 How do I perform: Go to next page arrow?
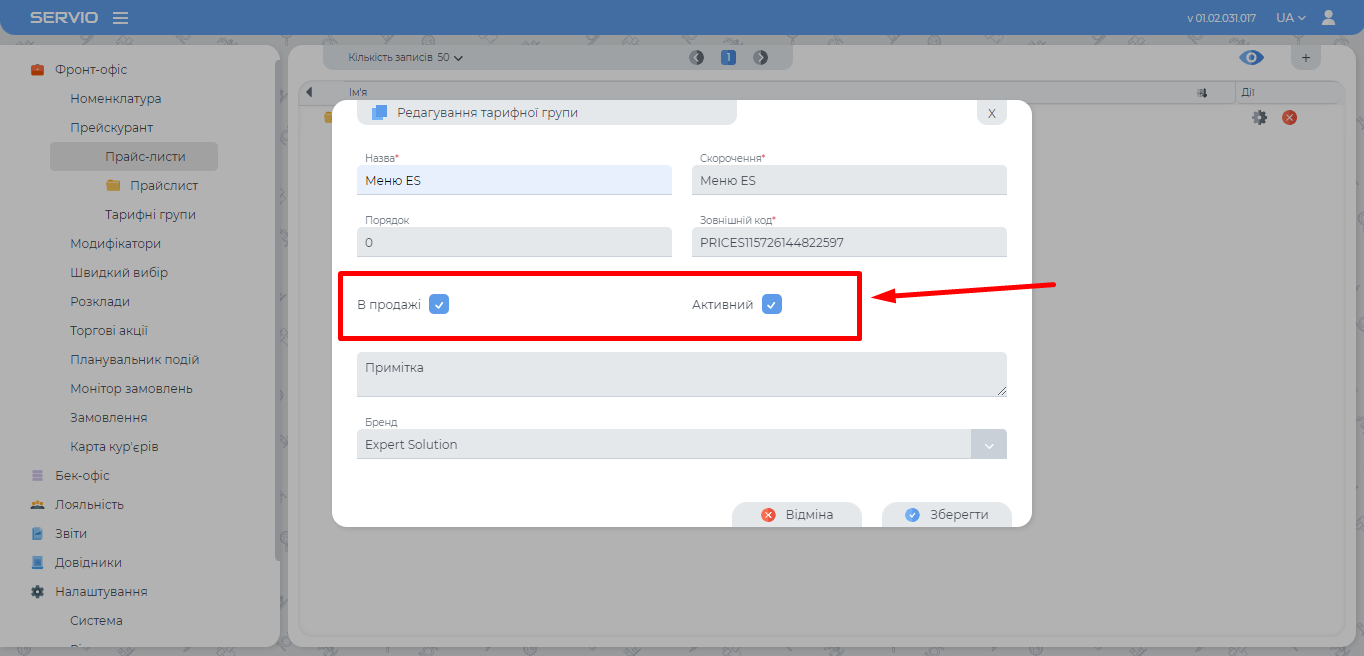click(x=761, y=58)
